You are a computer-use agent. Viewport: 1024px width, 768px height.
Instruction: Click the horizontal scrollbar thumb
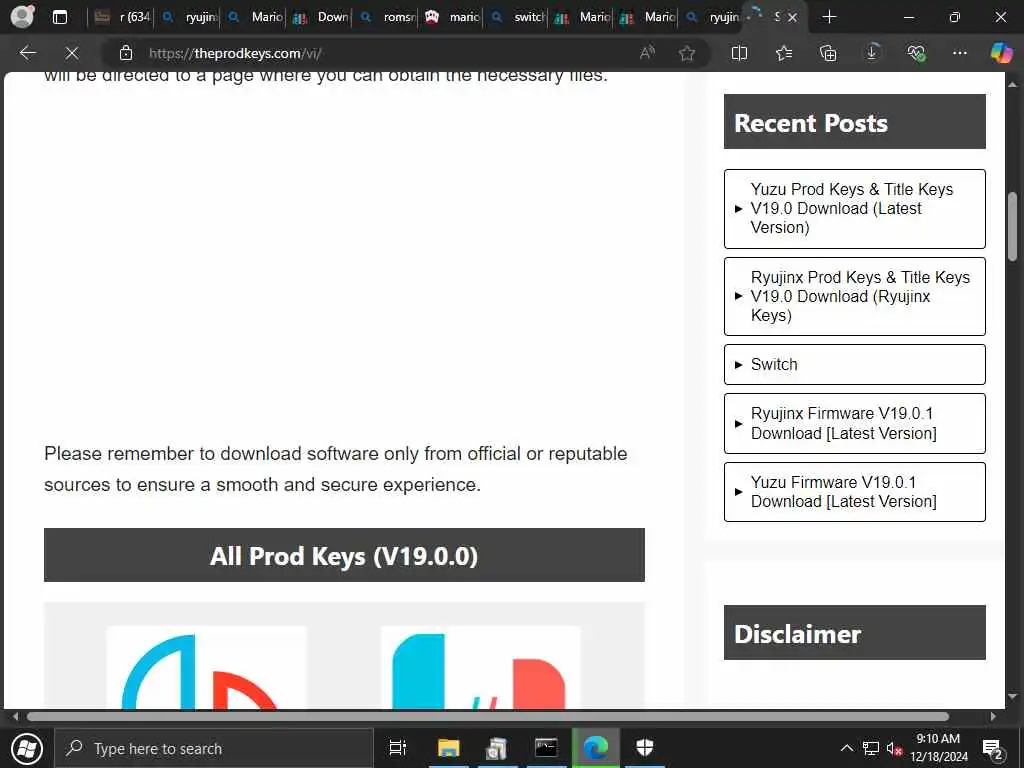488,716
